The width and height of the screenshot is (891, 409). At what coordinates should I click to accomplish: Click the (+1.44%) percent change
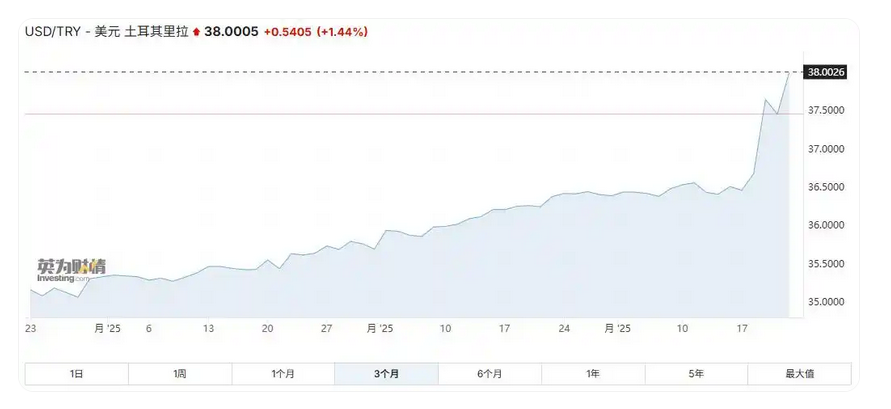point(342,32)
